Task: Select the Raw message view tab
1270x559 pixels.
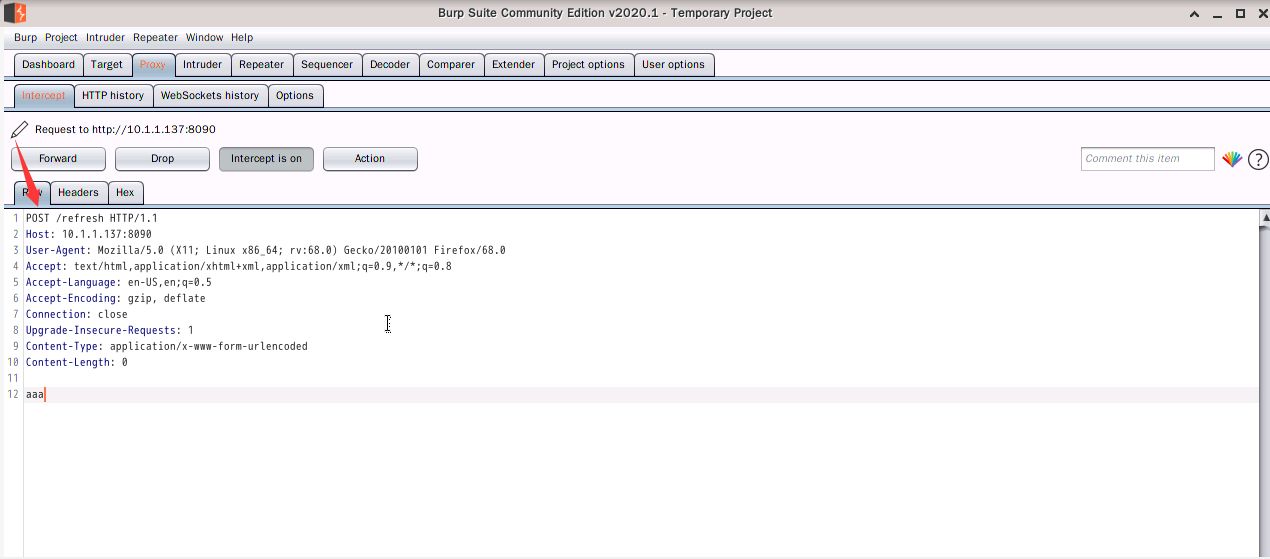Action: pos(32,193)
